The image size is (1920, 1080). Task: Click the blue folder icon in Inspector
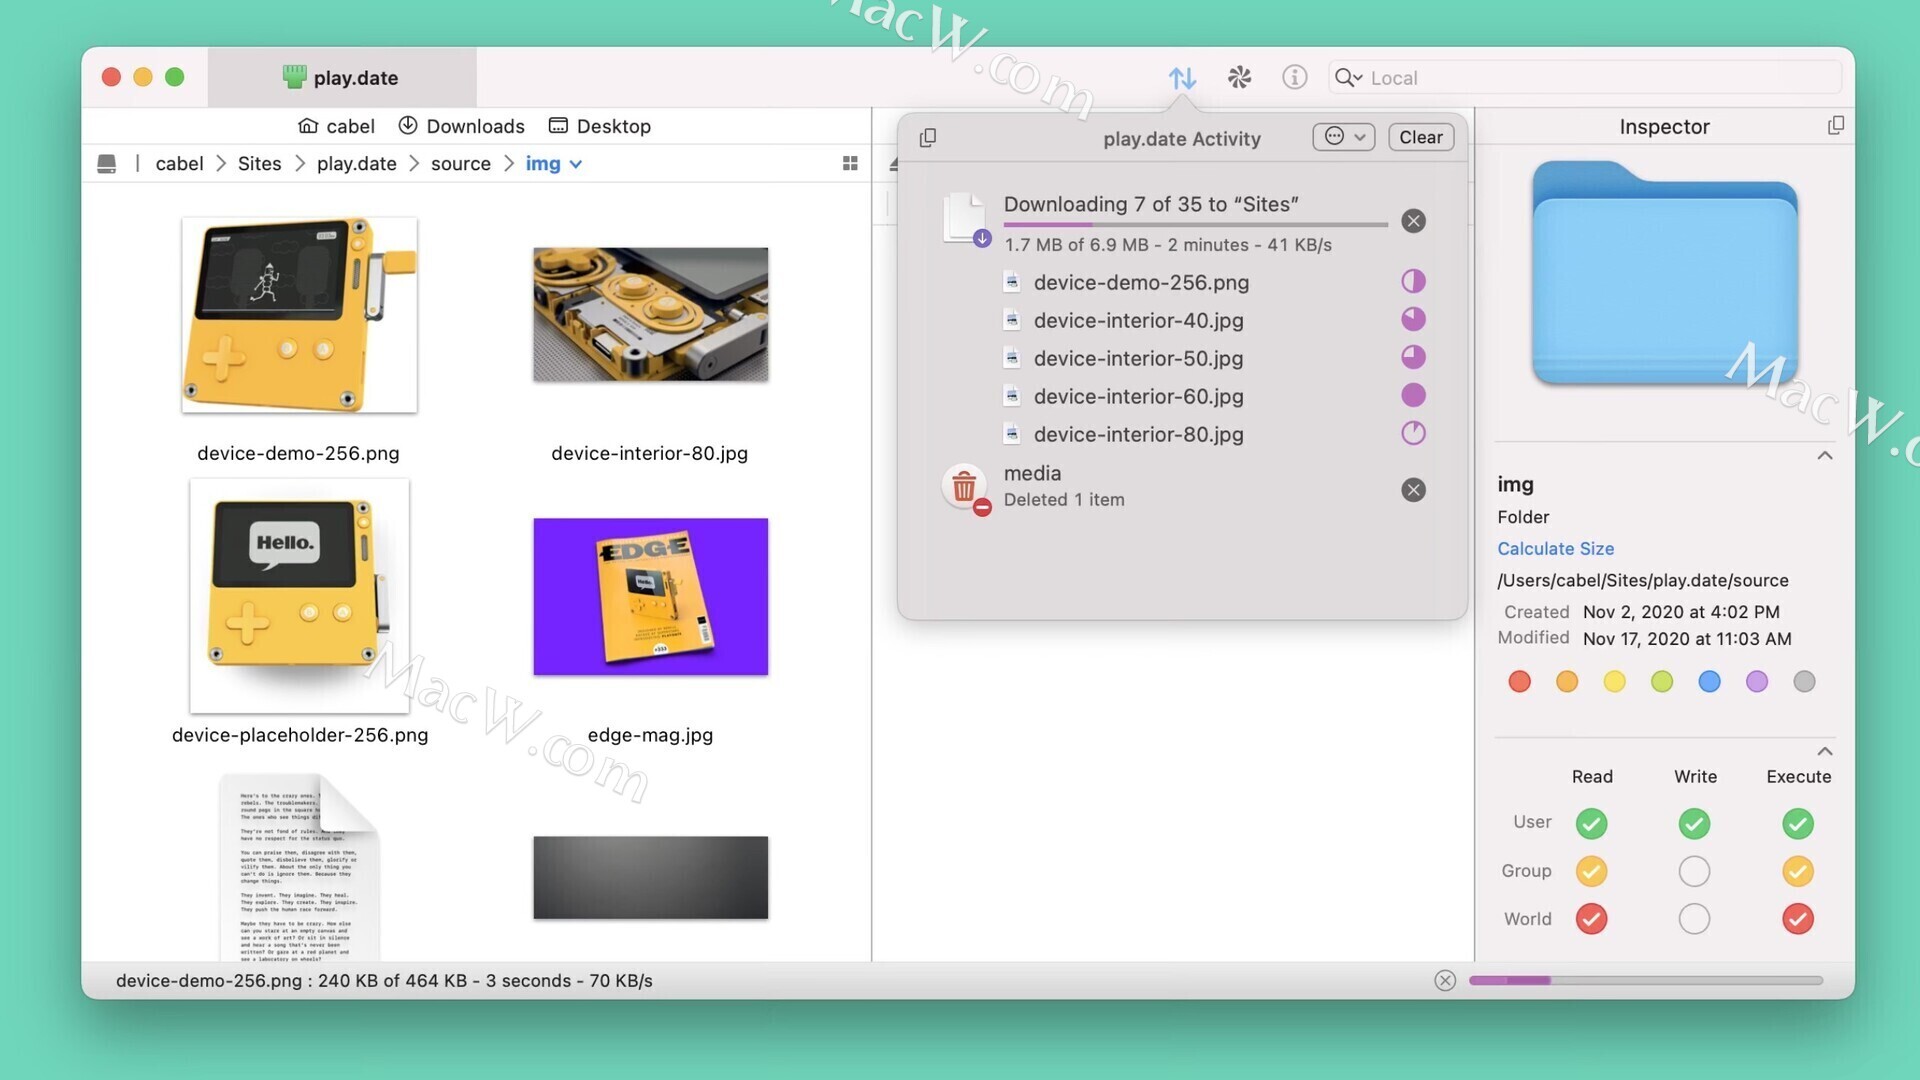[1664, 273]
